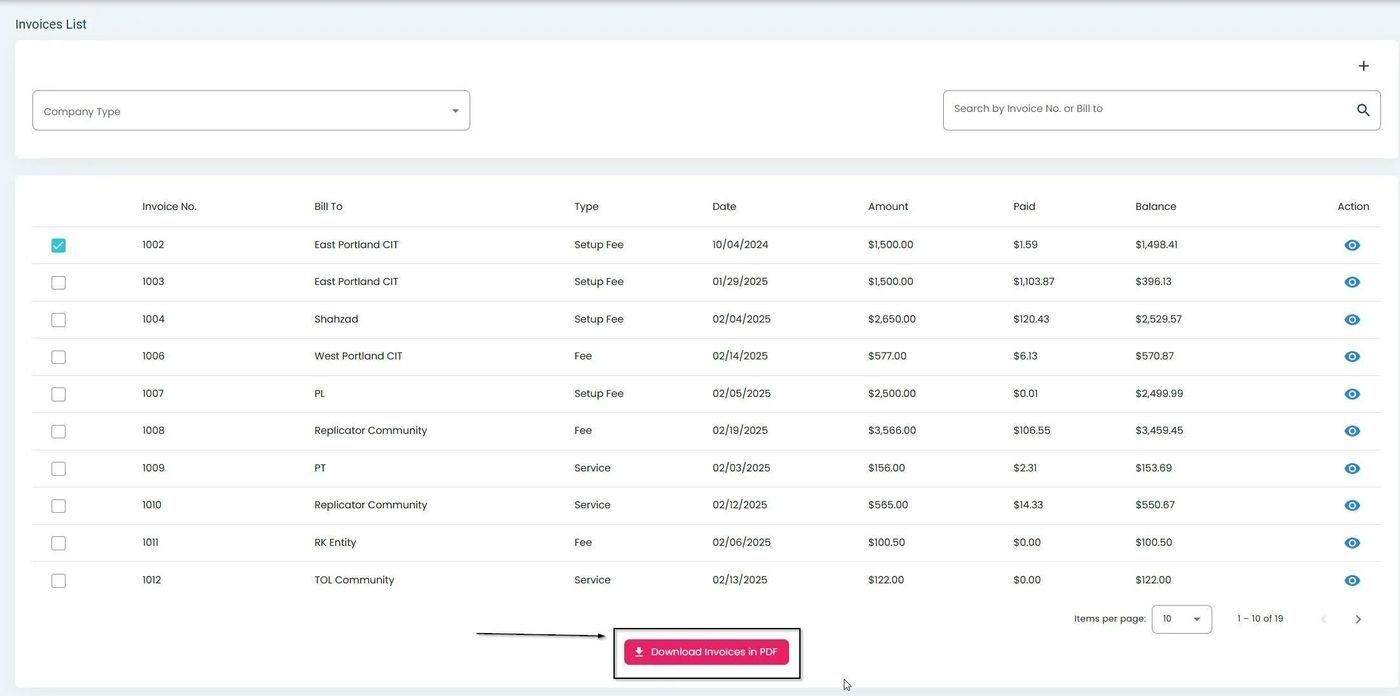Viewport: 1400px width, 696px height.
Task: Click the eye icon on invoice 1012
Action: tap(1351, 579)
